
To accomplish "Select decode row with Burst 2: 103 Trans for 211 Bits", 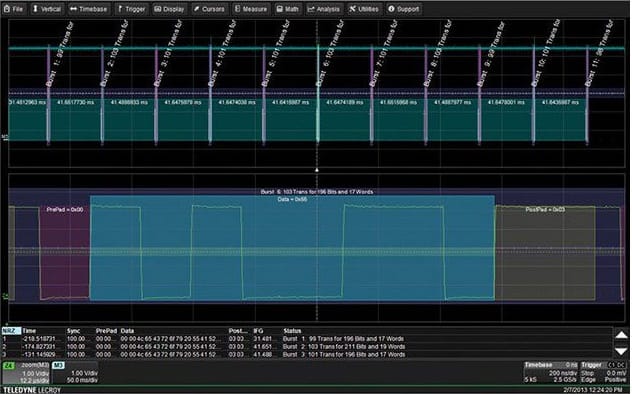I will (306, 346).
